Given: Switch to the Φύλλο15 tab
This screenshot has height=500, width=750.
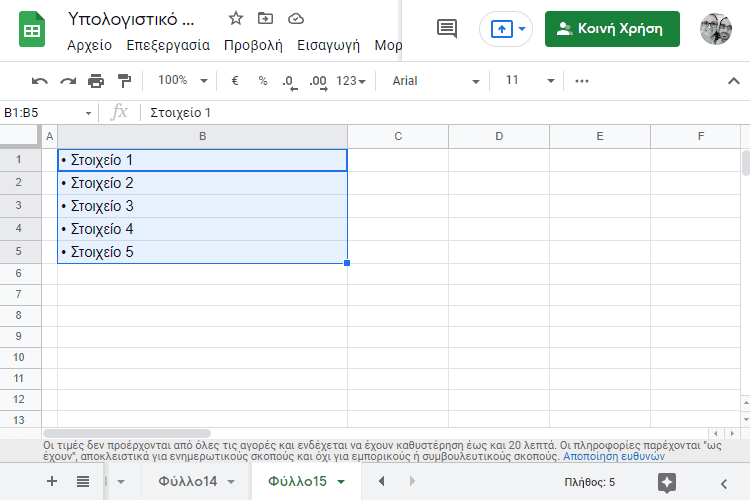Looking at the screenshot, I should tap(297, 481).
